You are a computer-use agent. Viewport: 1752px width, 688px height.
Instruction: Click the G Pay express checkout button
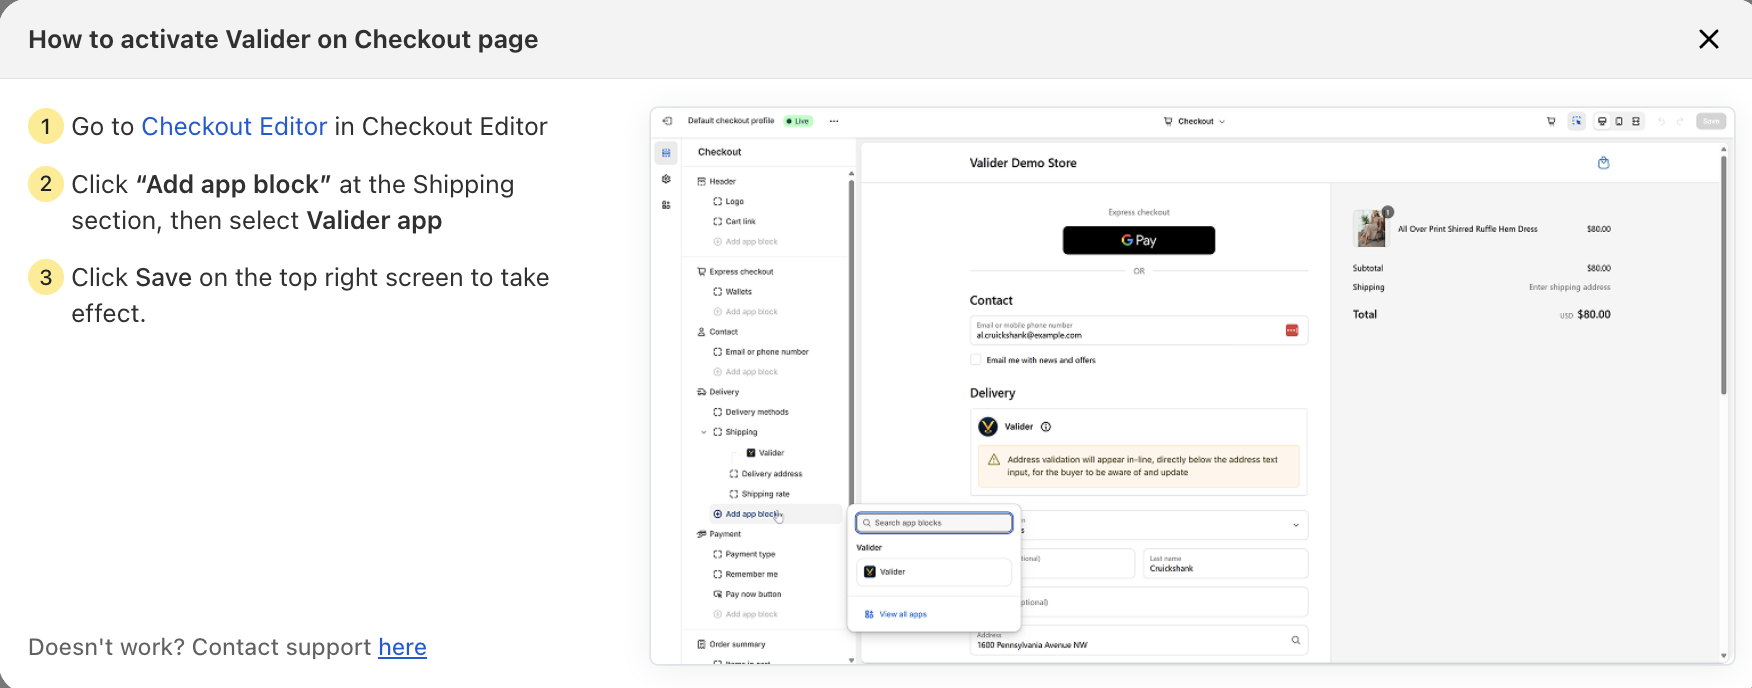[1139, 240]
